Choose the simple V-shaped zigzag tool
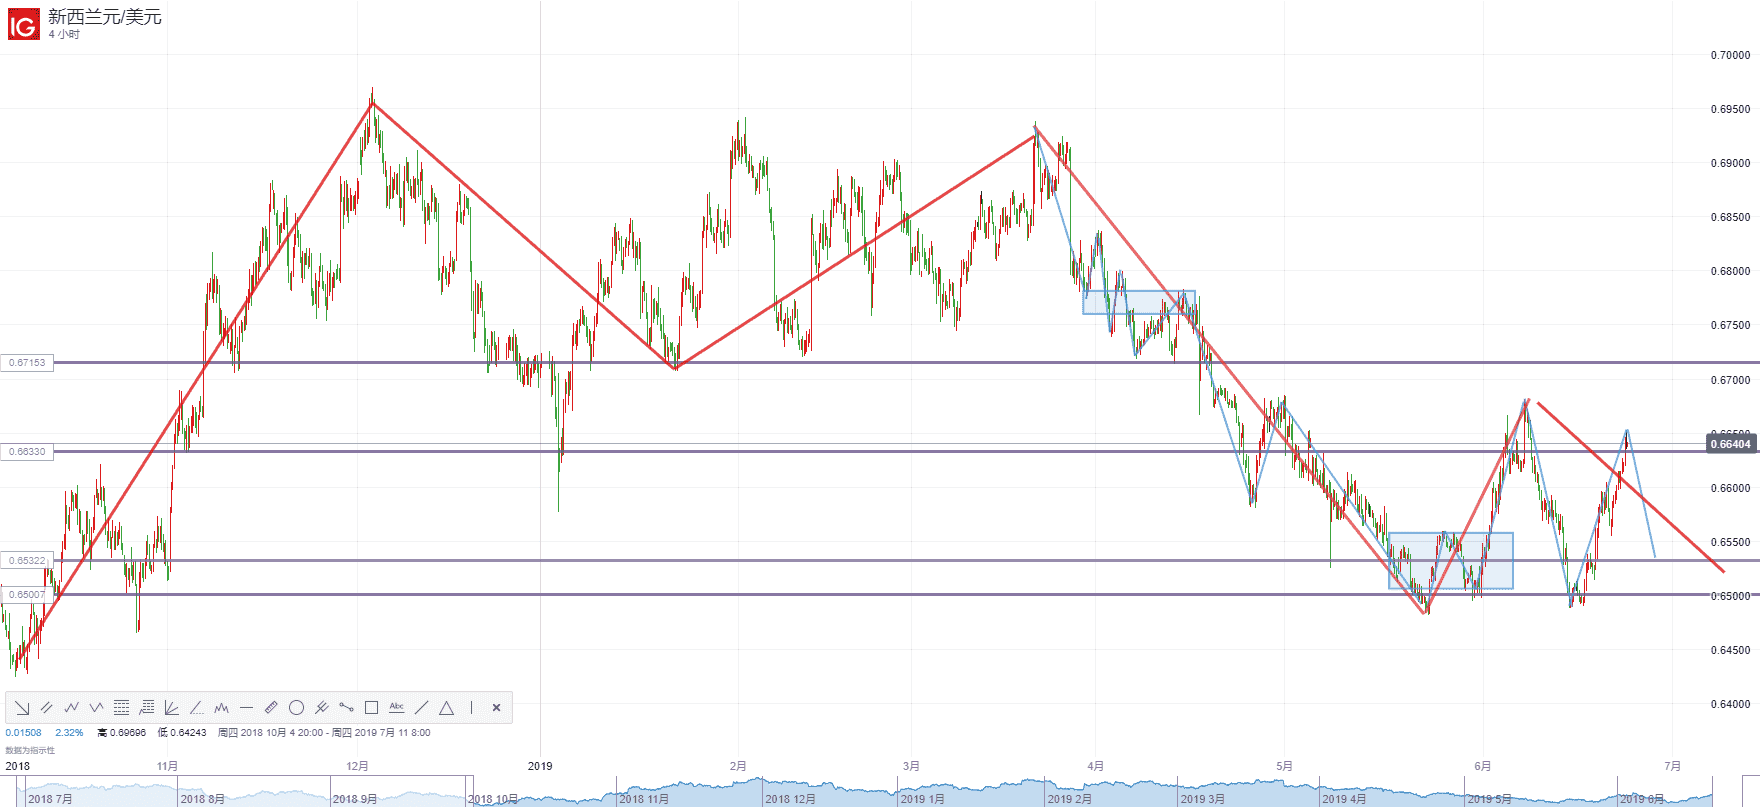The width and height of the screenshot is (1760, 807). (97, 708)
